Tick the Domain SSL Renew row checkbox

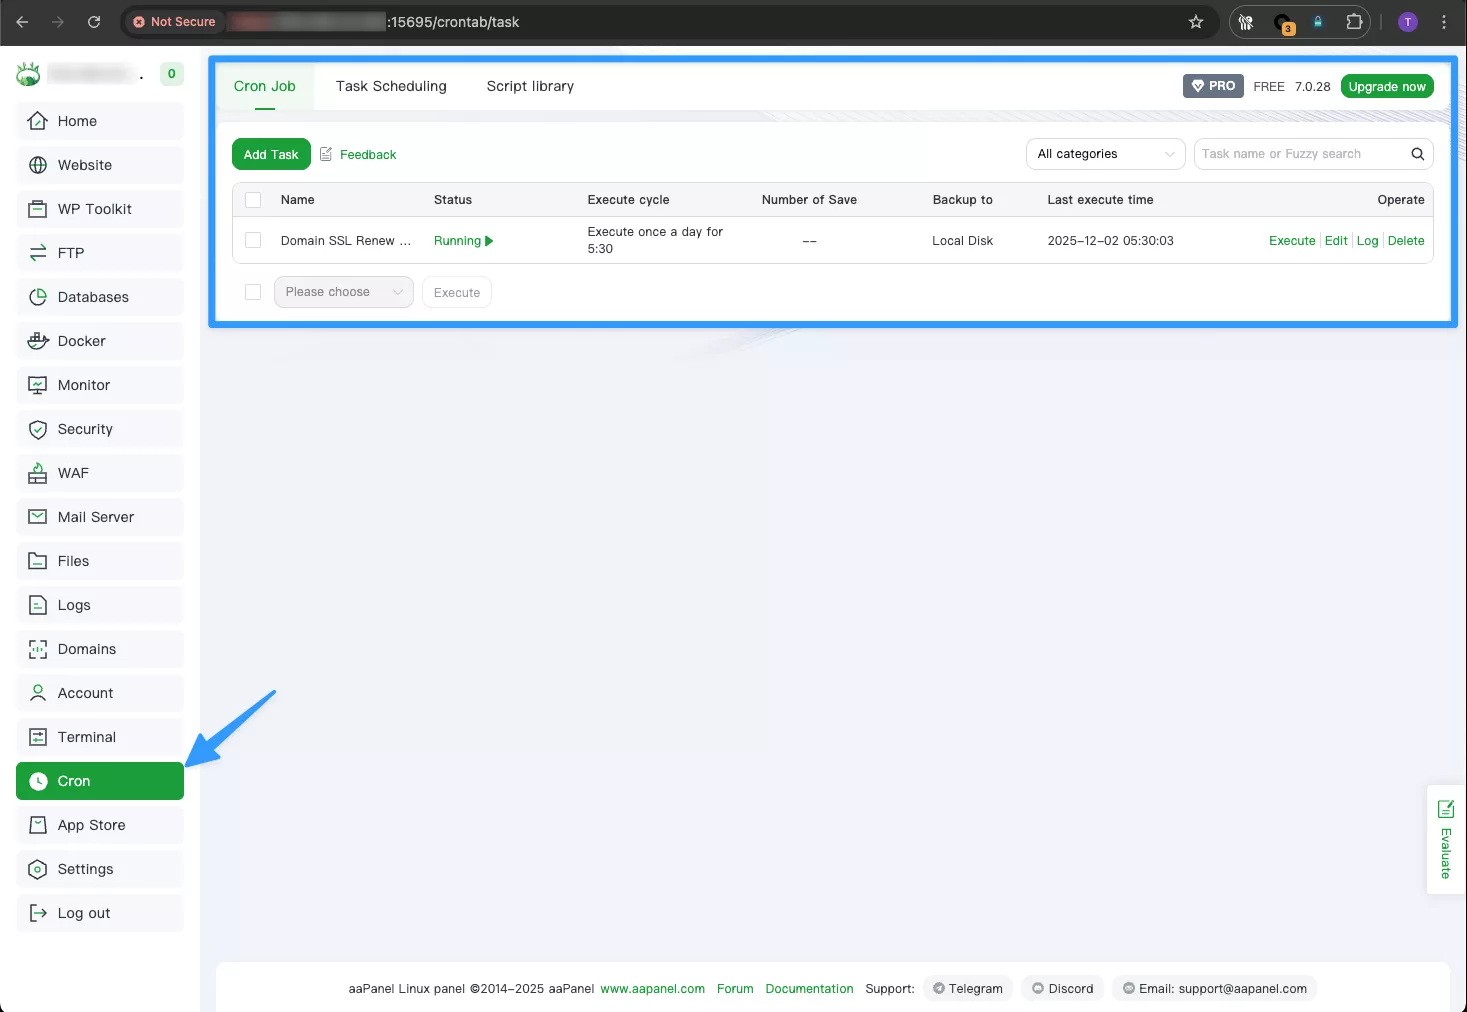(x=253, y=240)
